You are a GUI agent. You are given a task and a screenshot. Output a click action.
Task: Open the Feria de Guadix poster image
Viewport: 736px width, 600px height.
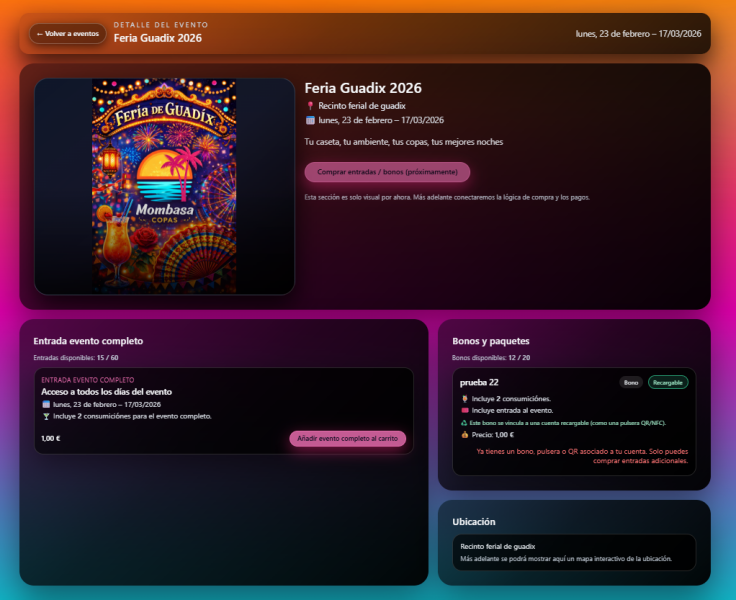[x=165, y=186]
